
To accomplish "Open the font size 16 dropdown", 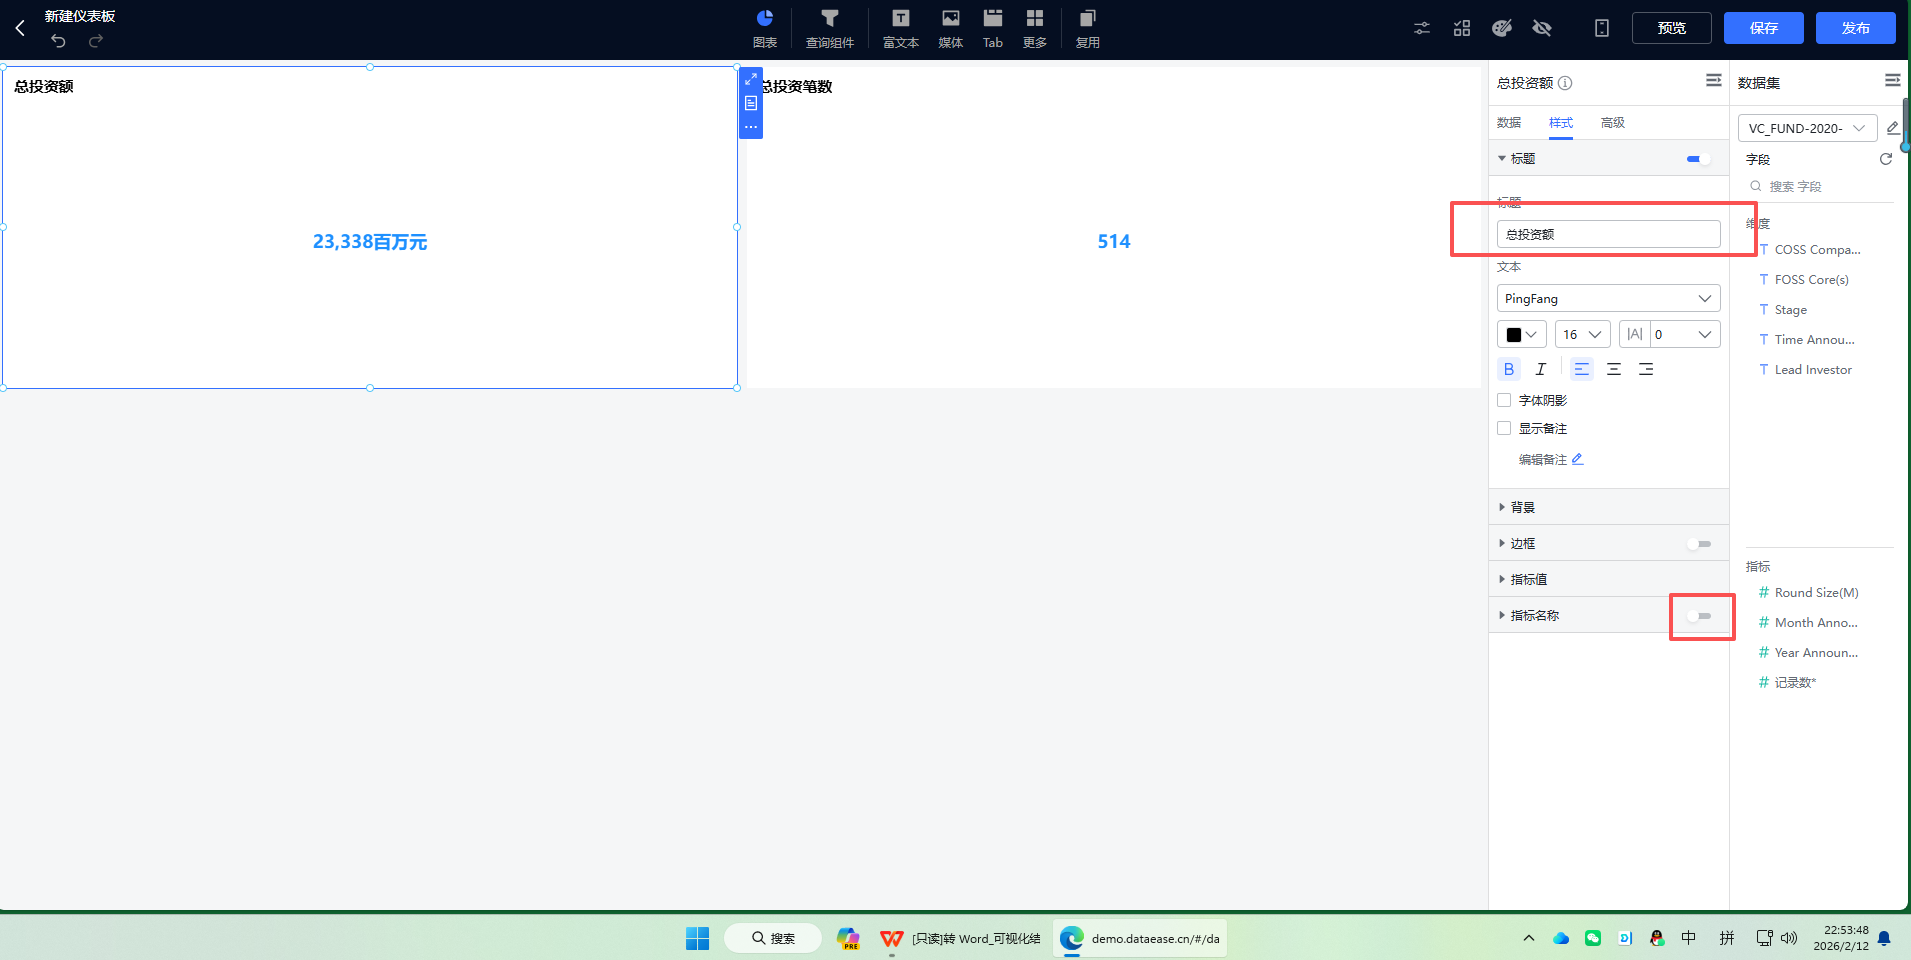I will tap(1582, 334).
